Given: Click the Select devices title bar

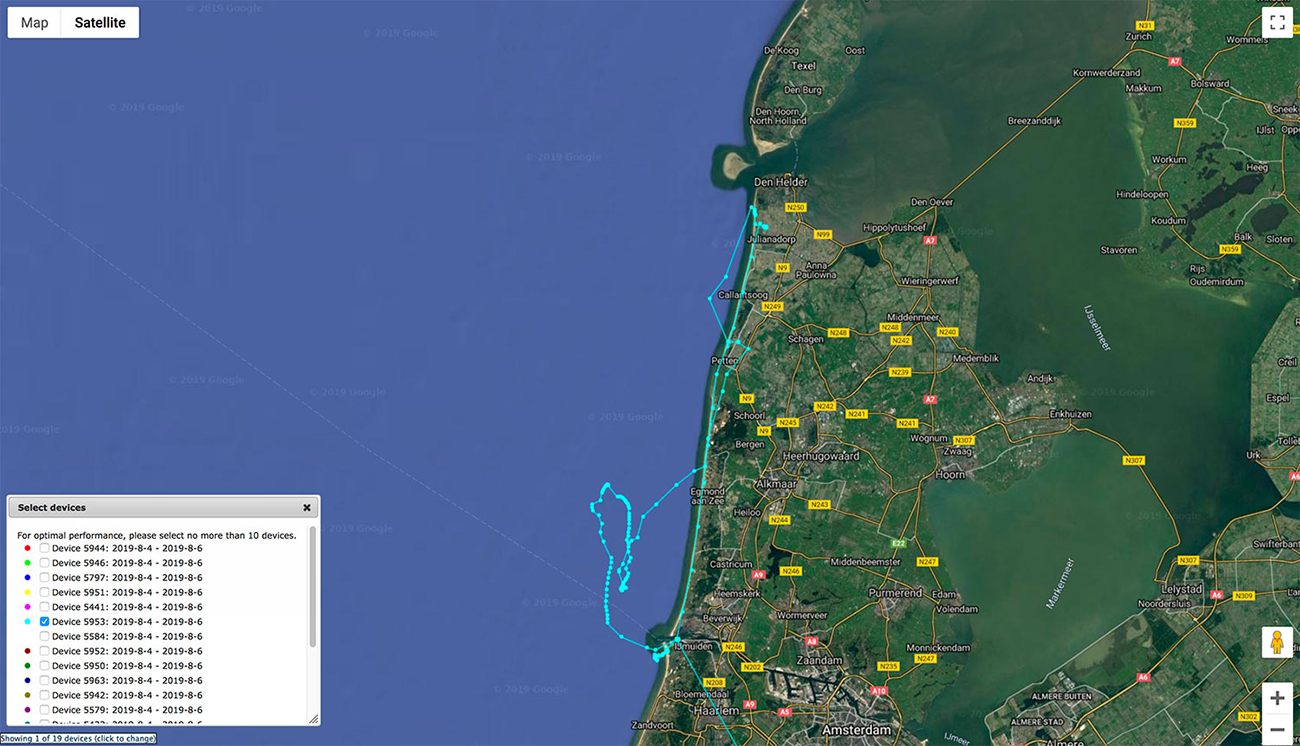Looking at the screenshot, I should tap(150, 508).
